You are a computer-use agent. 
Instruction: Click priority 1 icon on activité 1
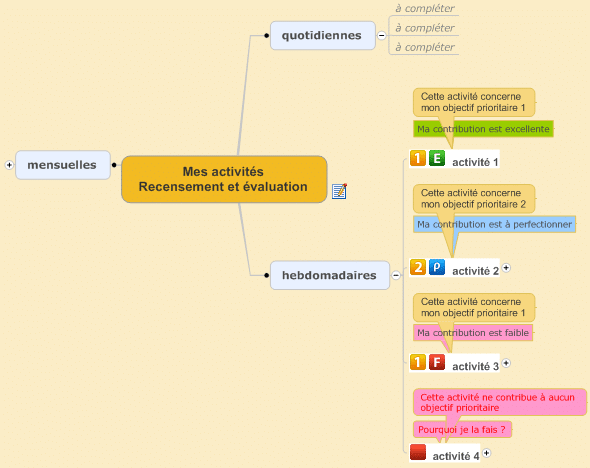(x=418, y=158)
